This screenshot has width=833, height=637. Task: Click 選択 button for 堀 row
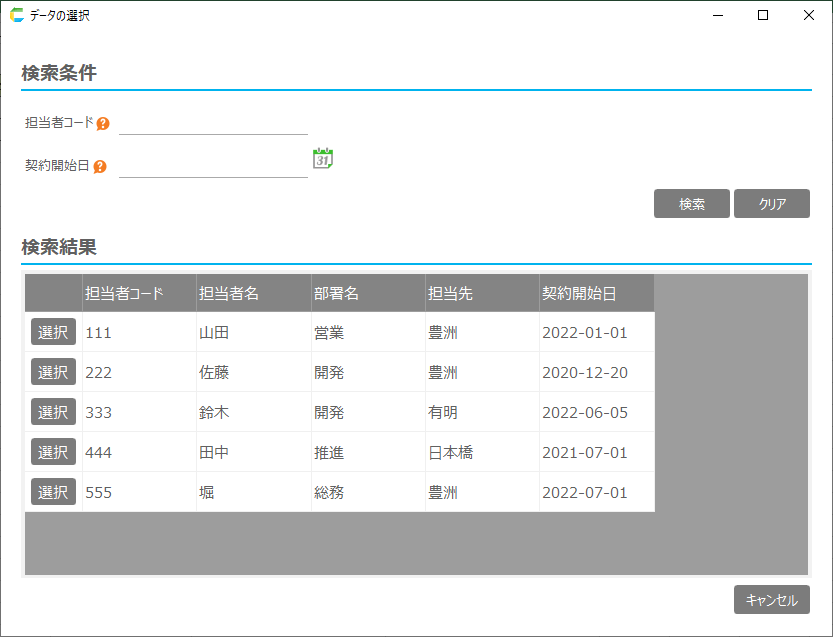tap(53, 492)
